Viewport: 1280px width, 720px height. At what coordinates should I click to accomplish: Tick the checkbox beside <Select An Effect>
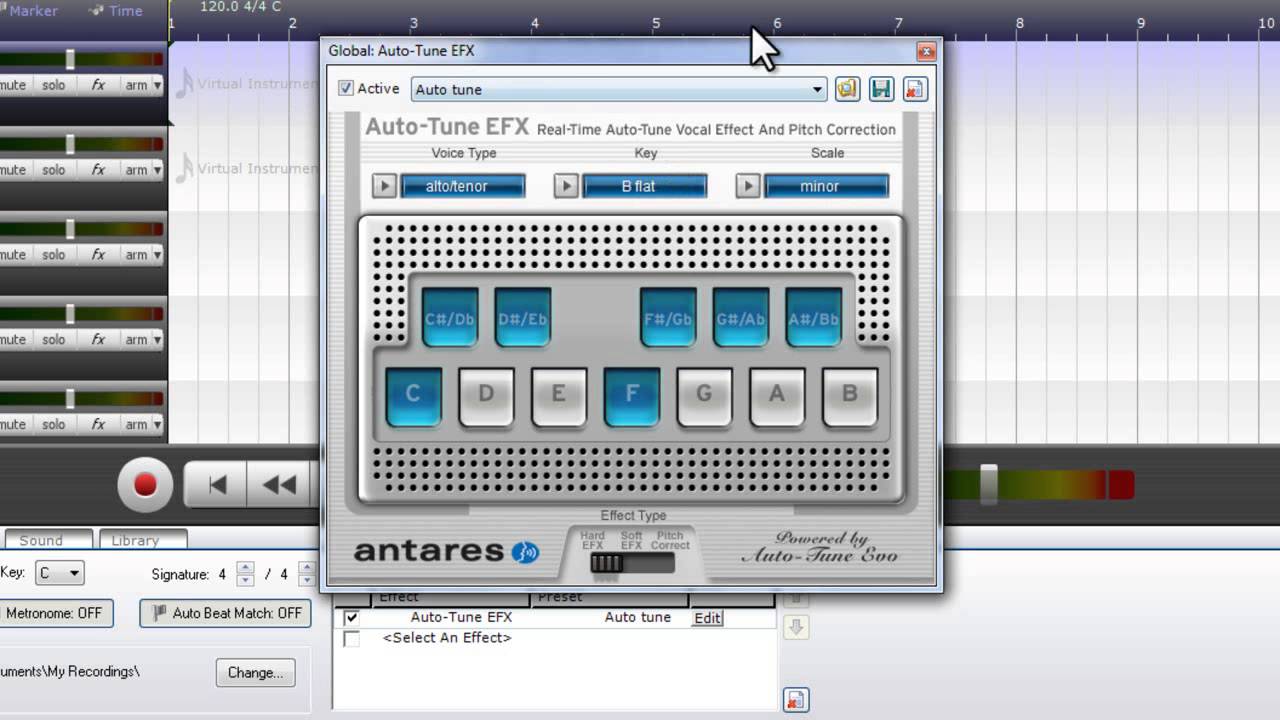(x=351, y=638)
